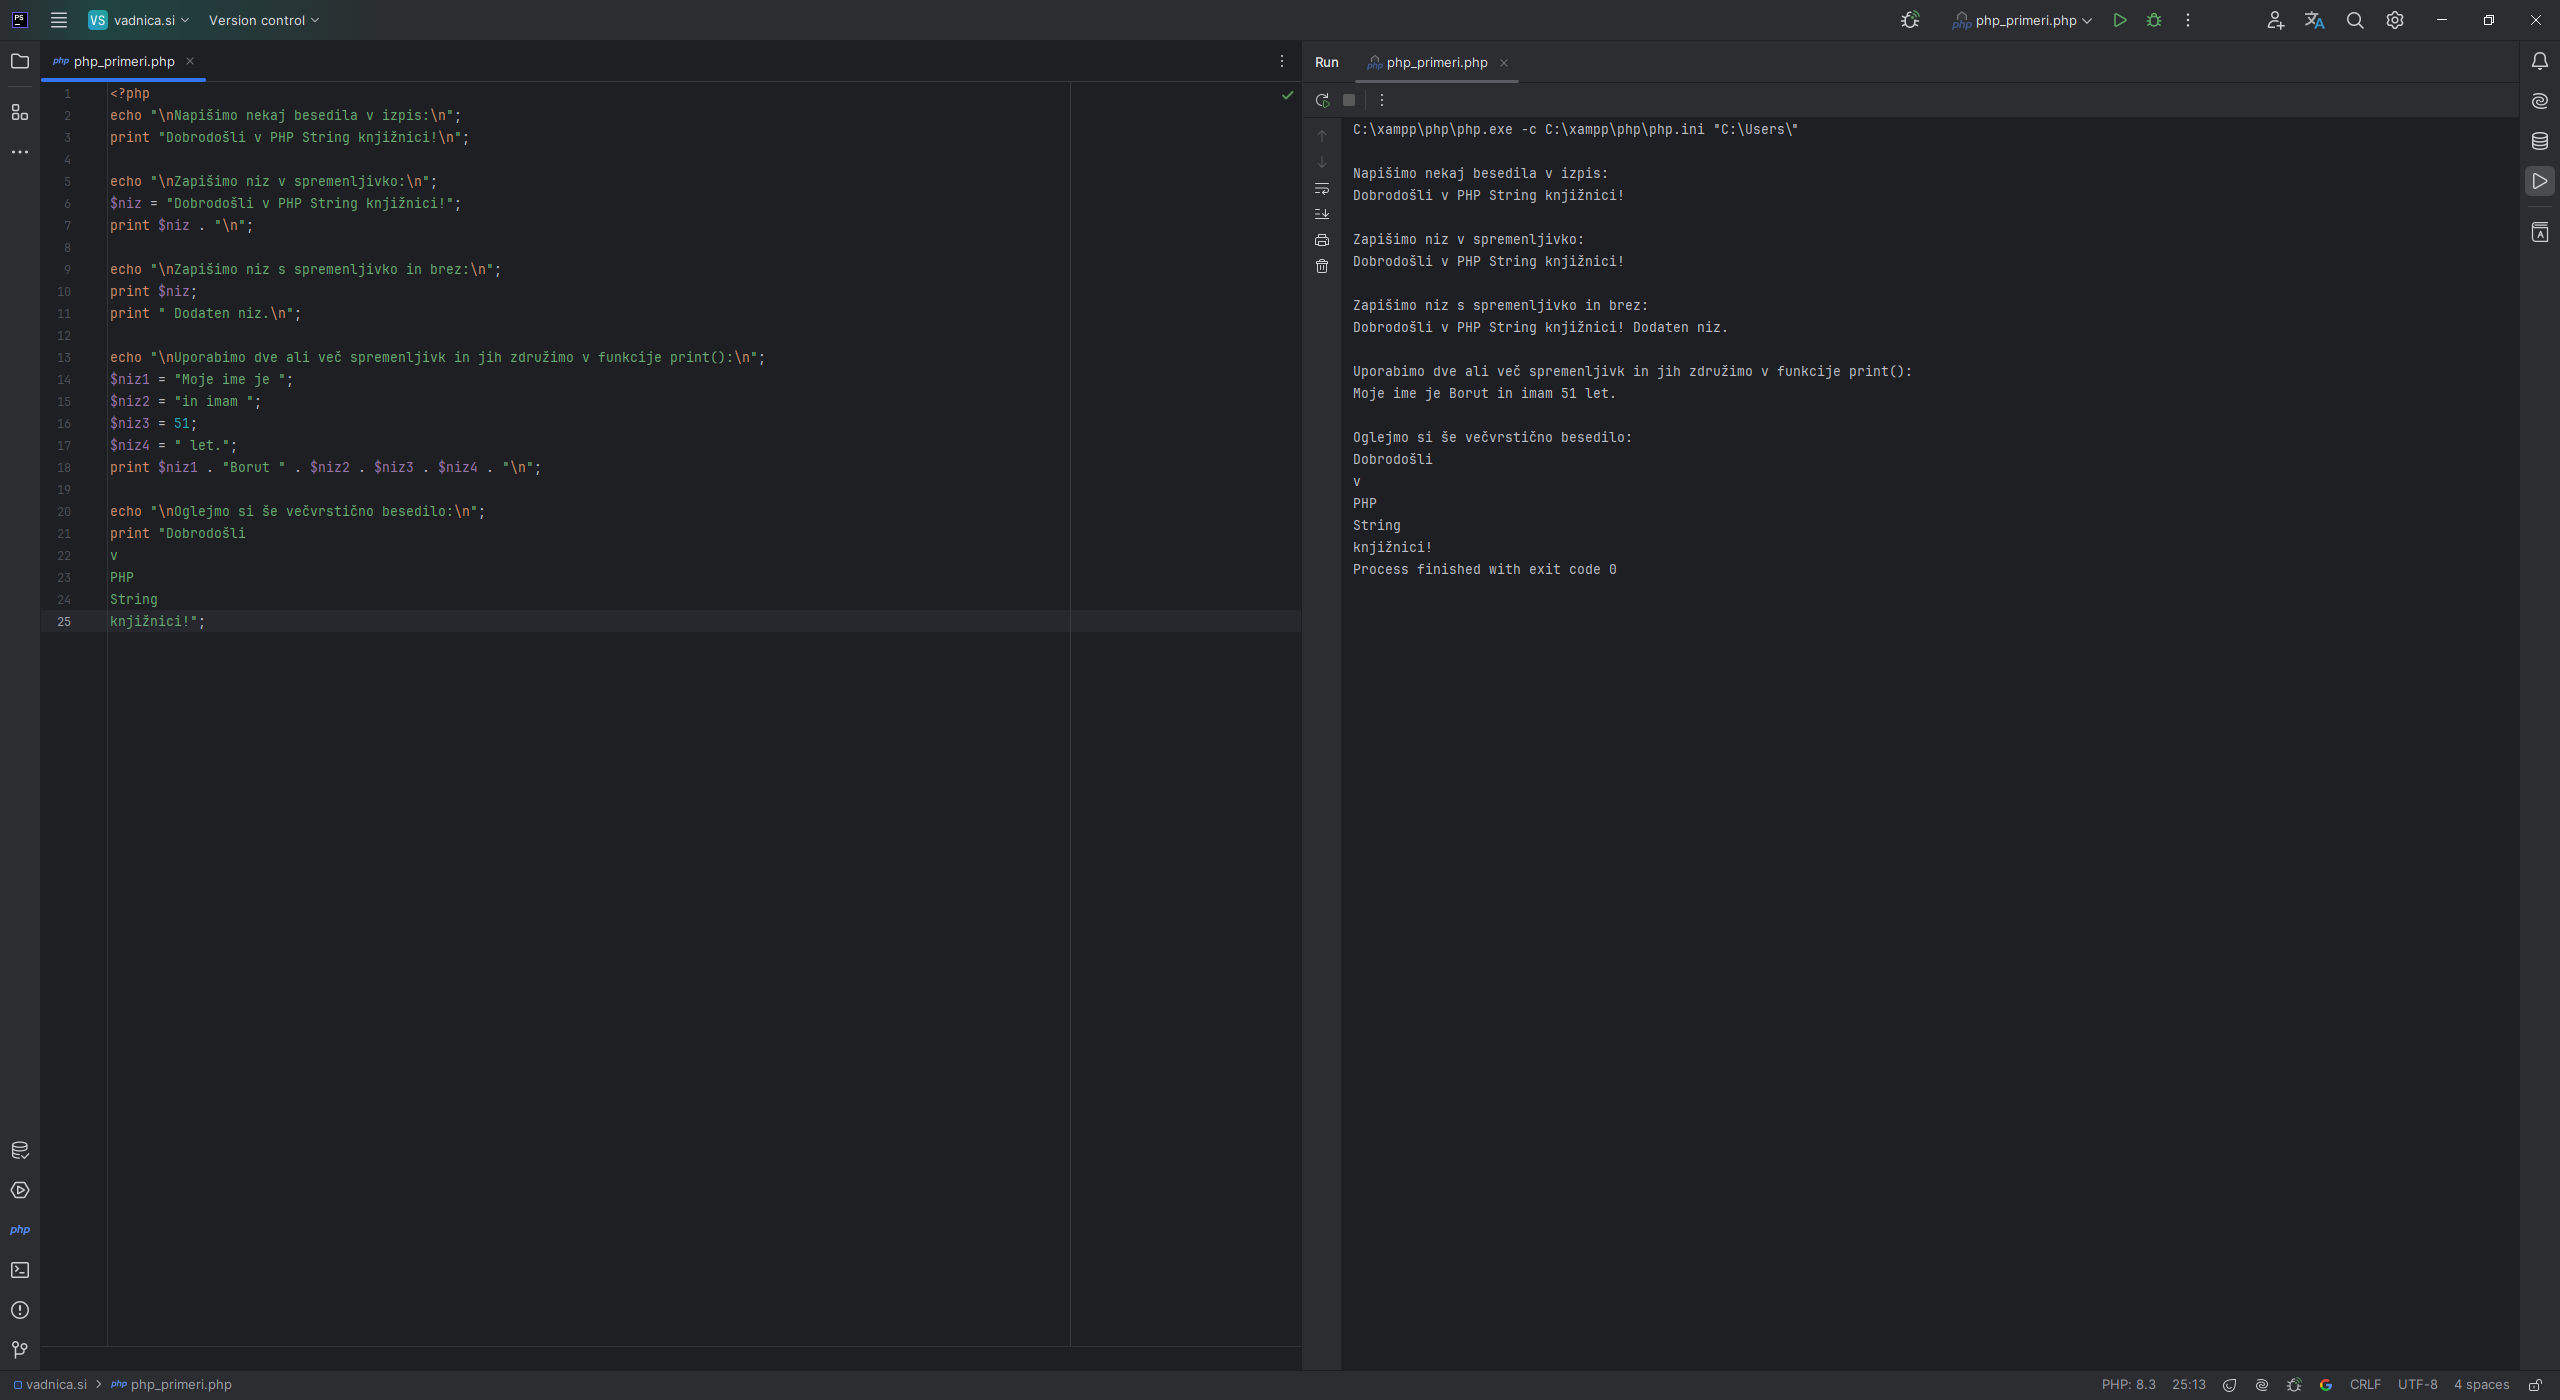2560x1400 pixels.
Task: Toggle soft-wrap in the console output
Action: pyautogui.click(x=1322, y=188)
